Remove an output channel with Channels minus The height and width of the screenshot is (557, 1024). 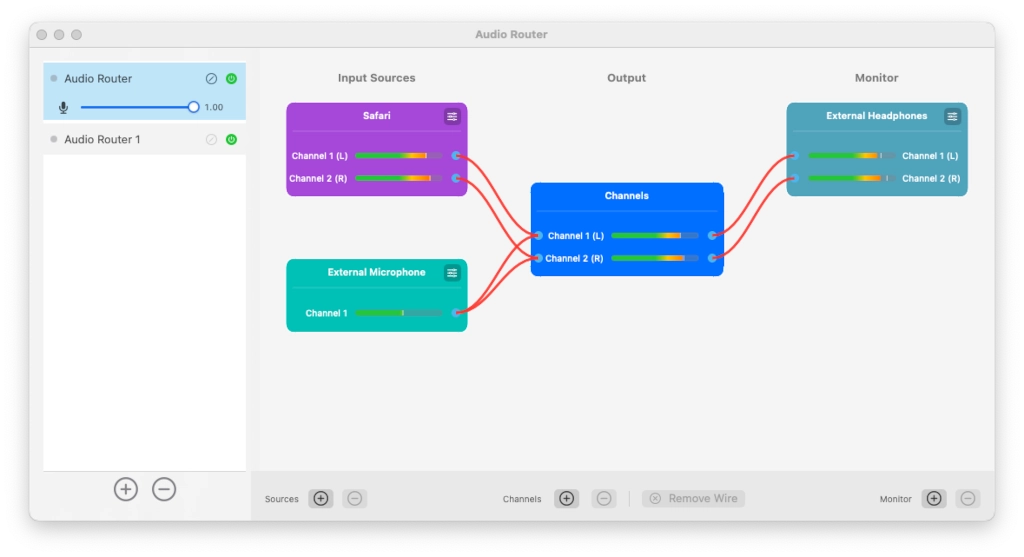coord(604,499)
